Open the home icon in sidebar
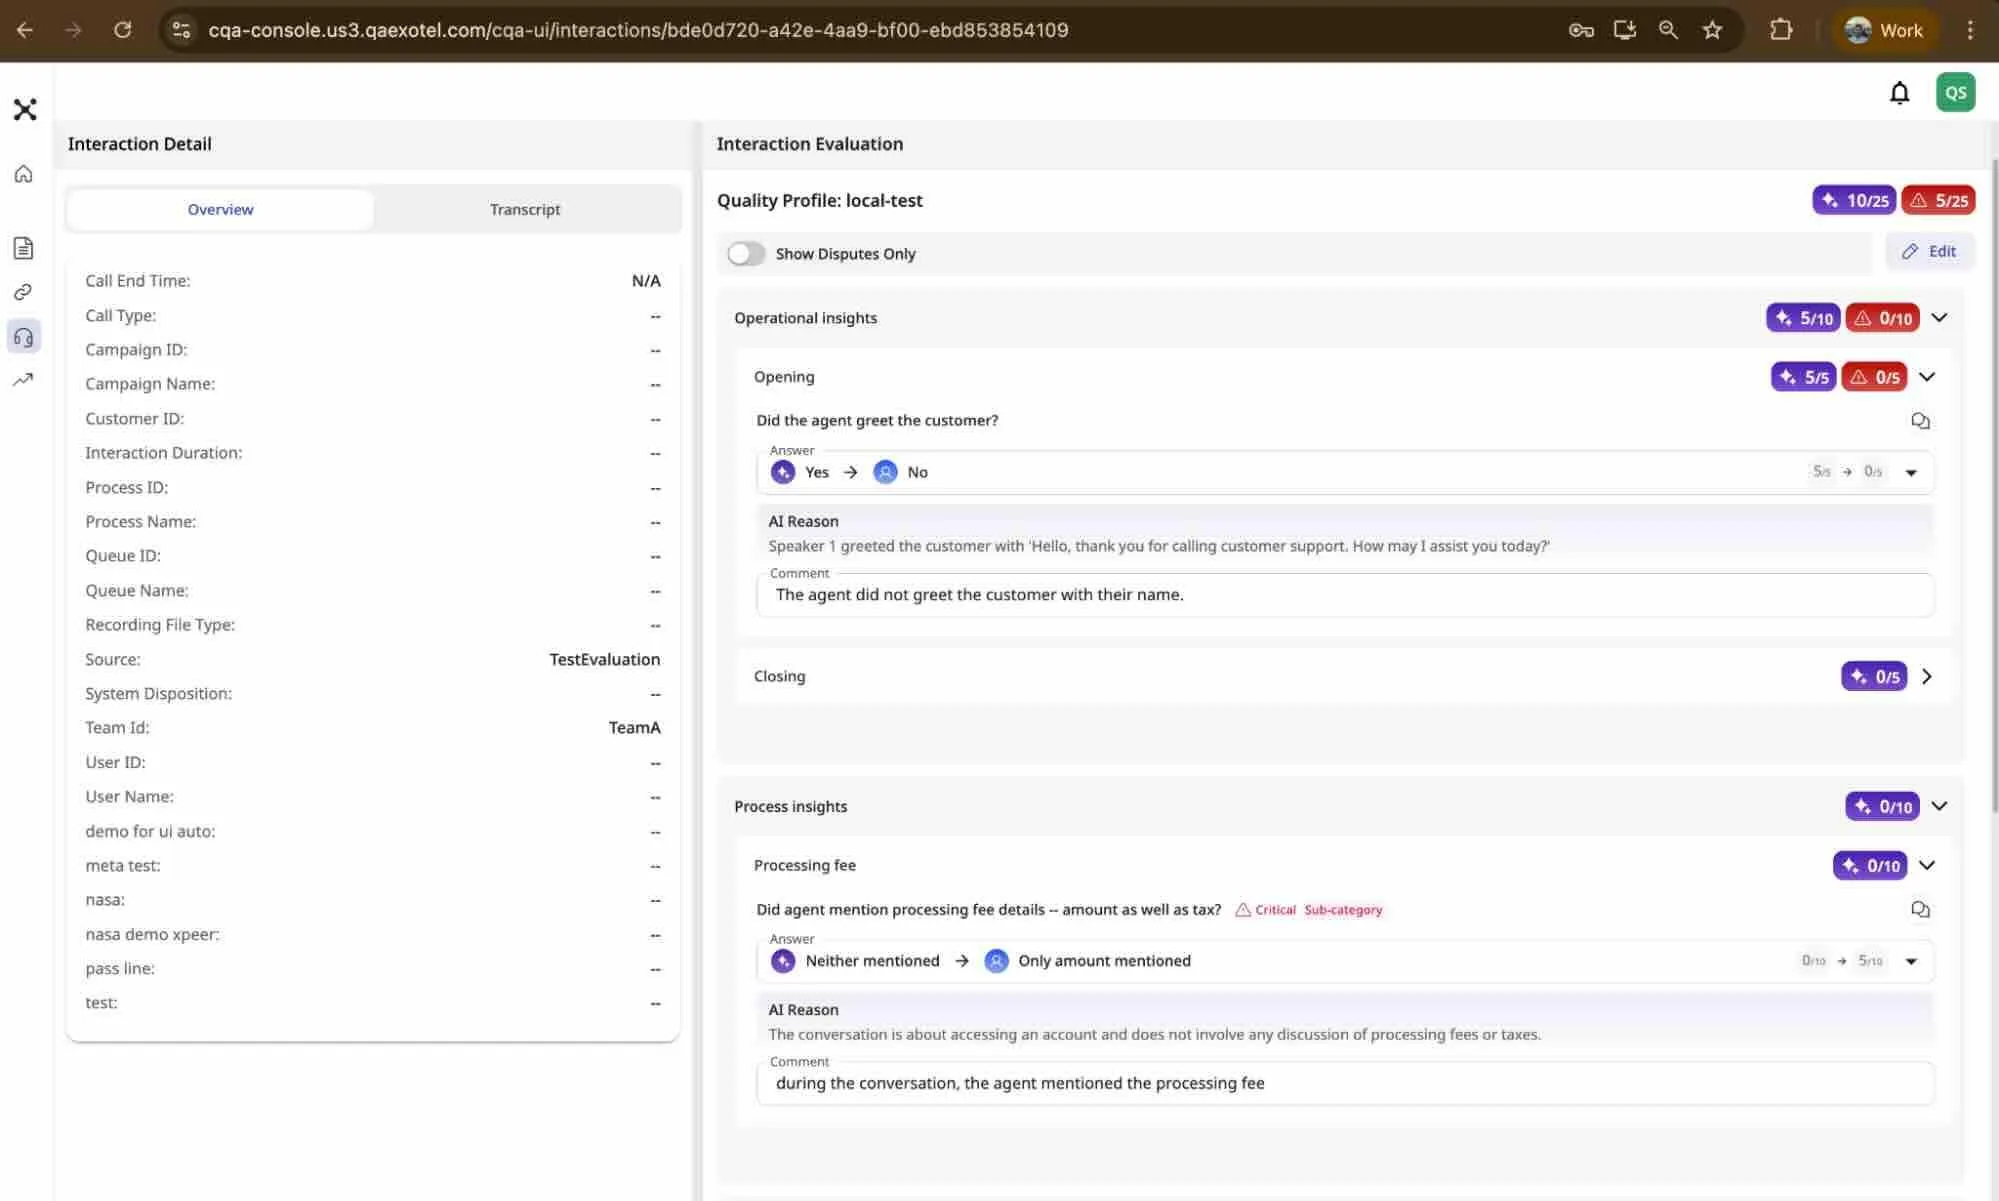1999x1201 pixels. click(24, 174)
